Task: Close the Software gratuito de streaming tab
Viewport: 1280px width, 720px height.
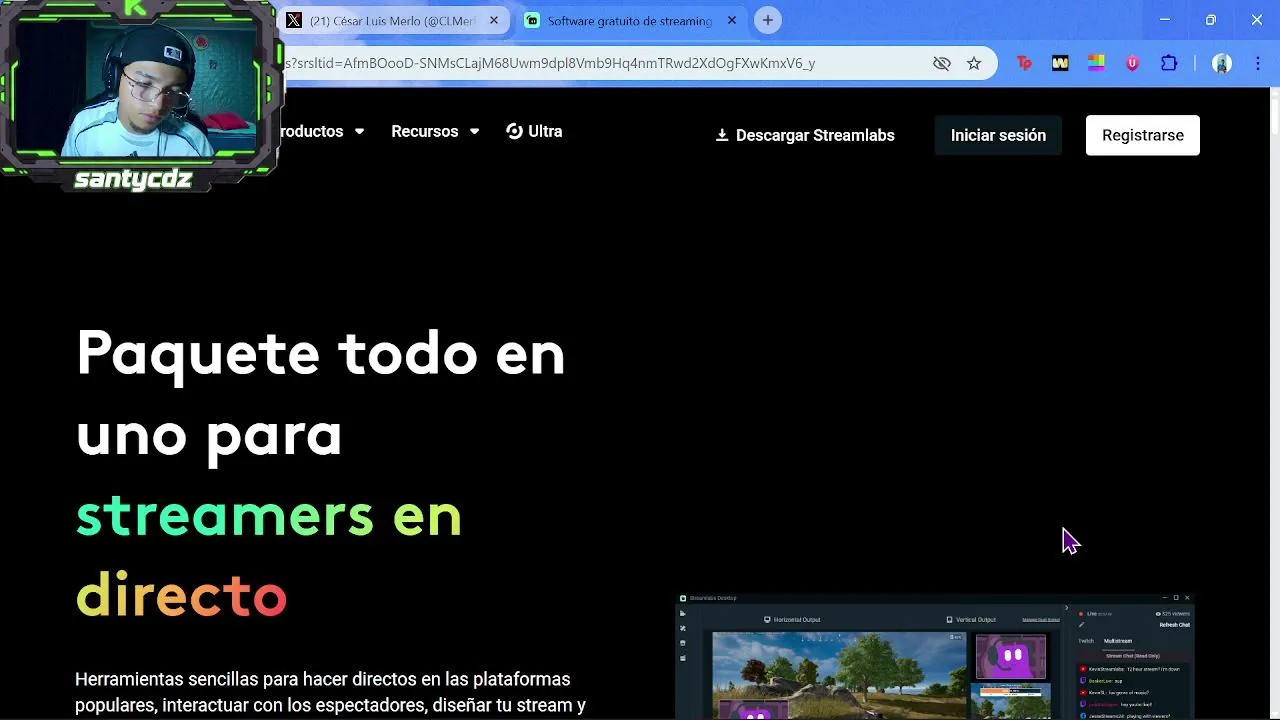Action: click(731, 20)
